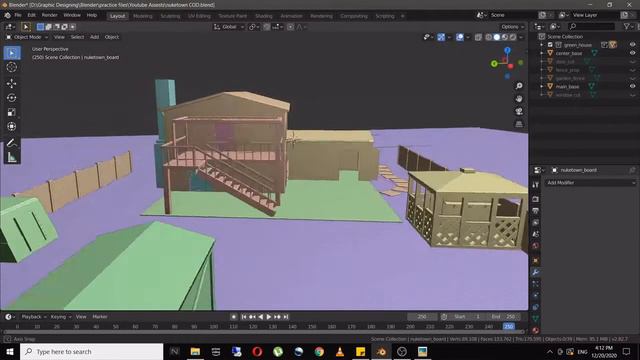Image resolution: width=640 pixels, height=360 pixels.
Task: Open the Output properties tab icon
Action: click(x=536, y=211)
